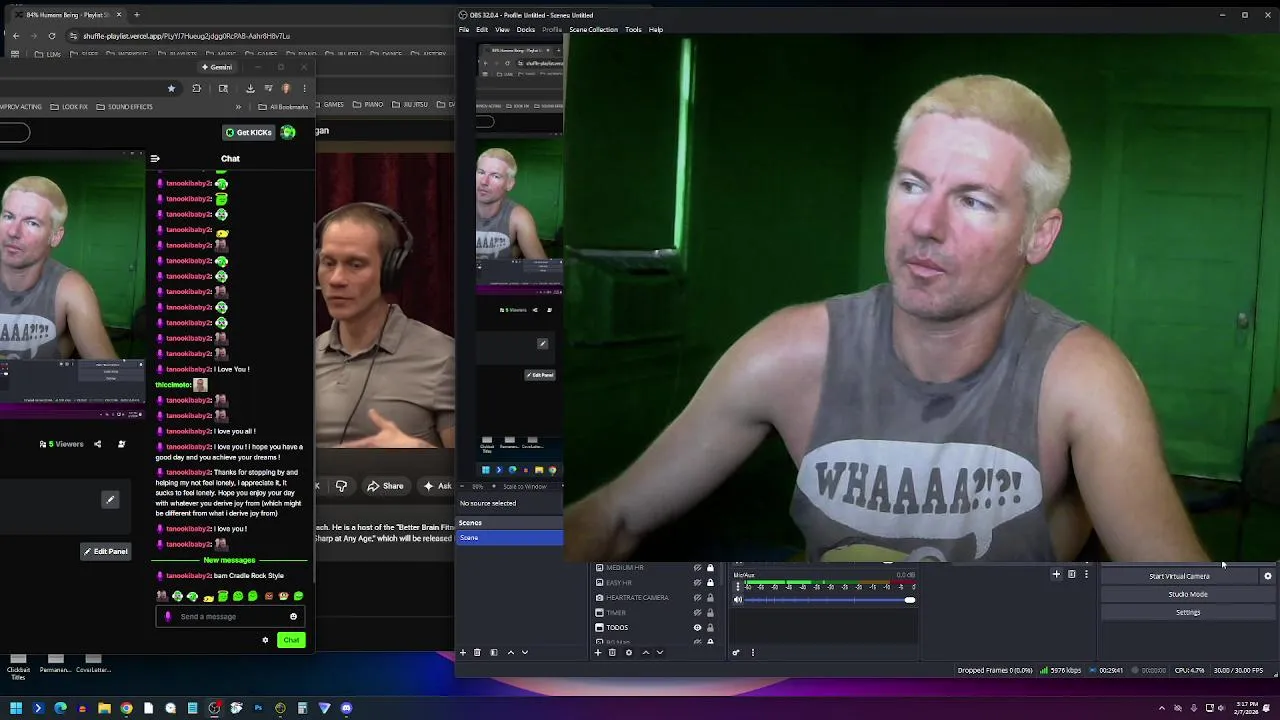The image size is (1280, 720).
Task: Toggle visibility of EASY HR source
Action: click(x=697, y=582)
